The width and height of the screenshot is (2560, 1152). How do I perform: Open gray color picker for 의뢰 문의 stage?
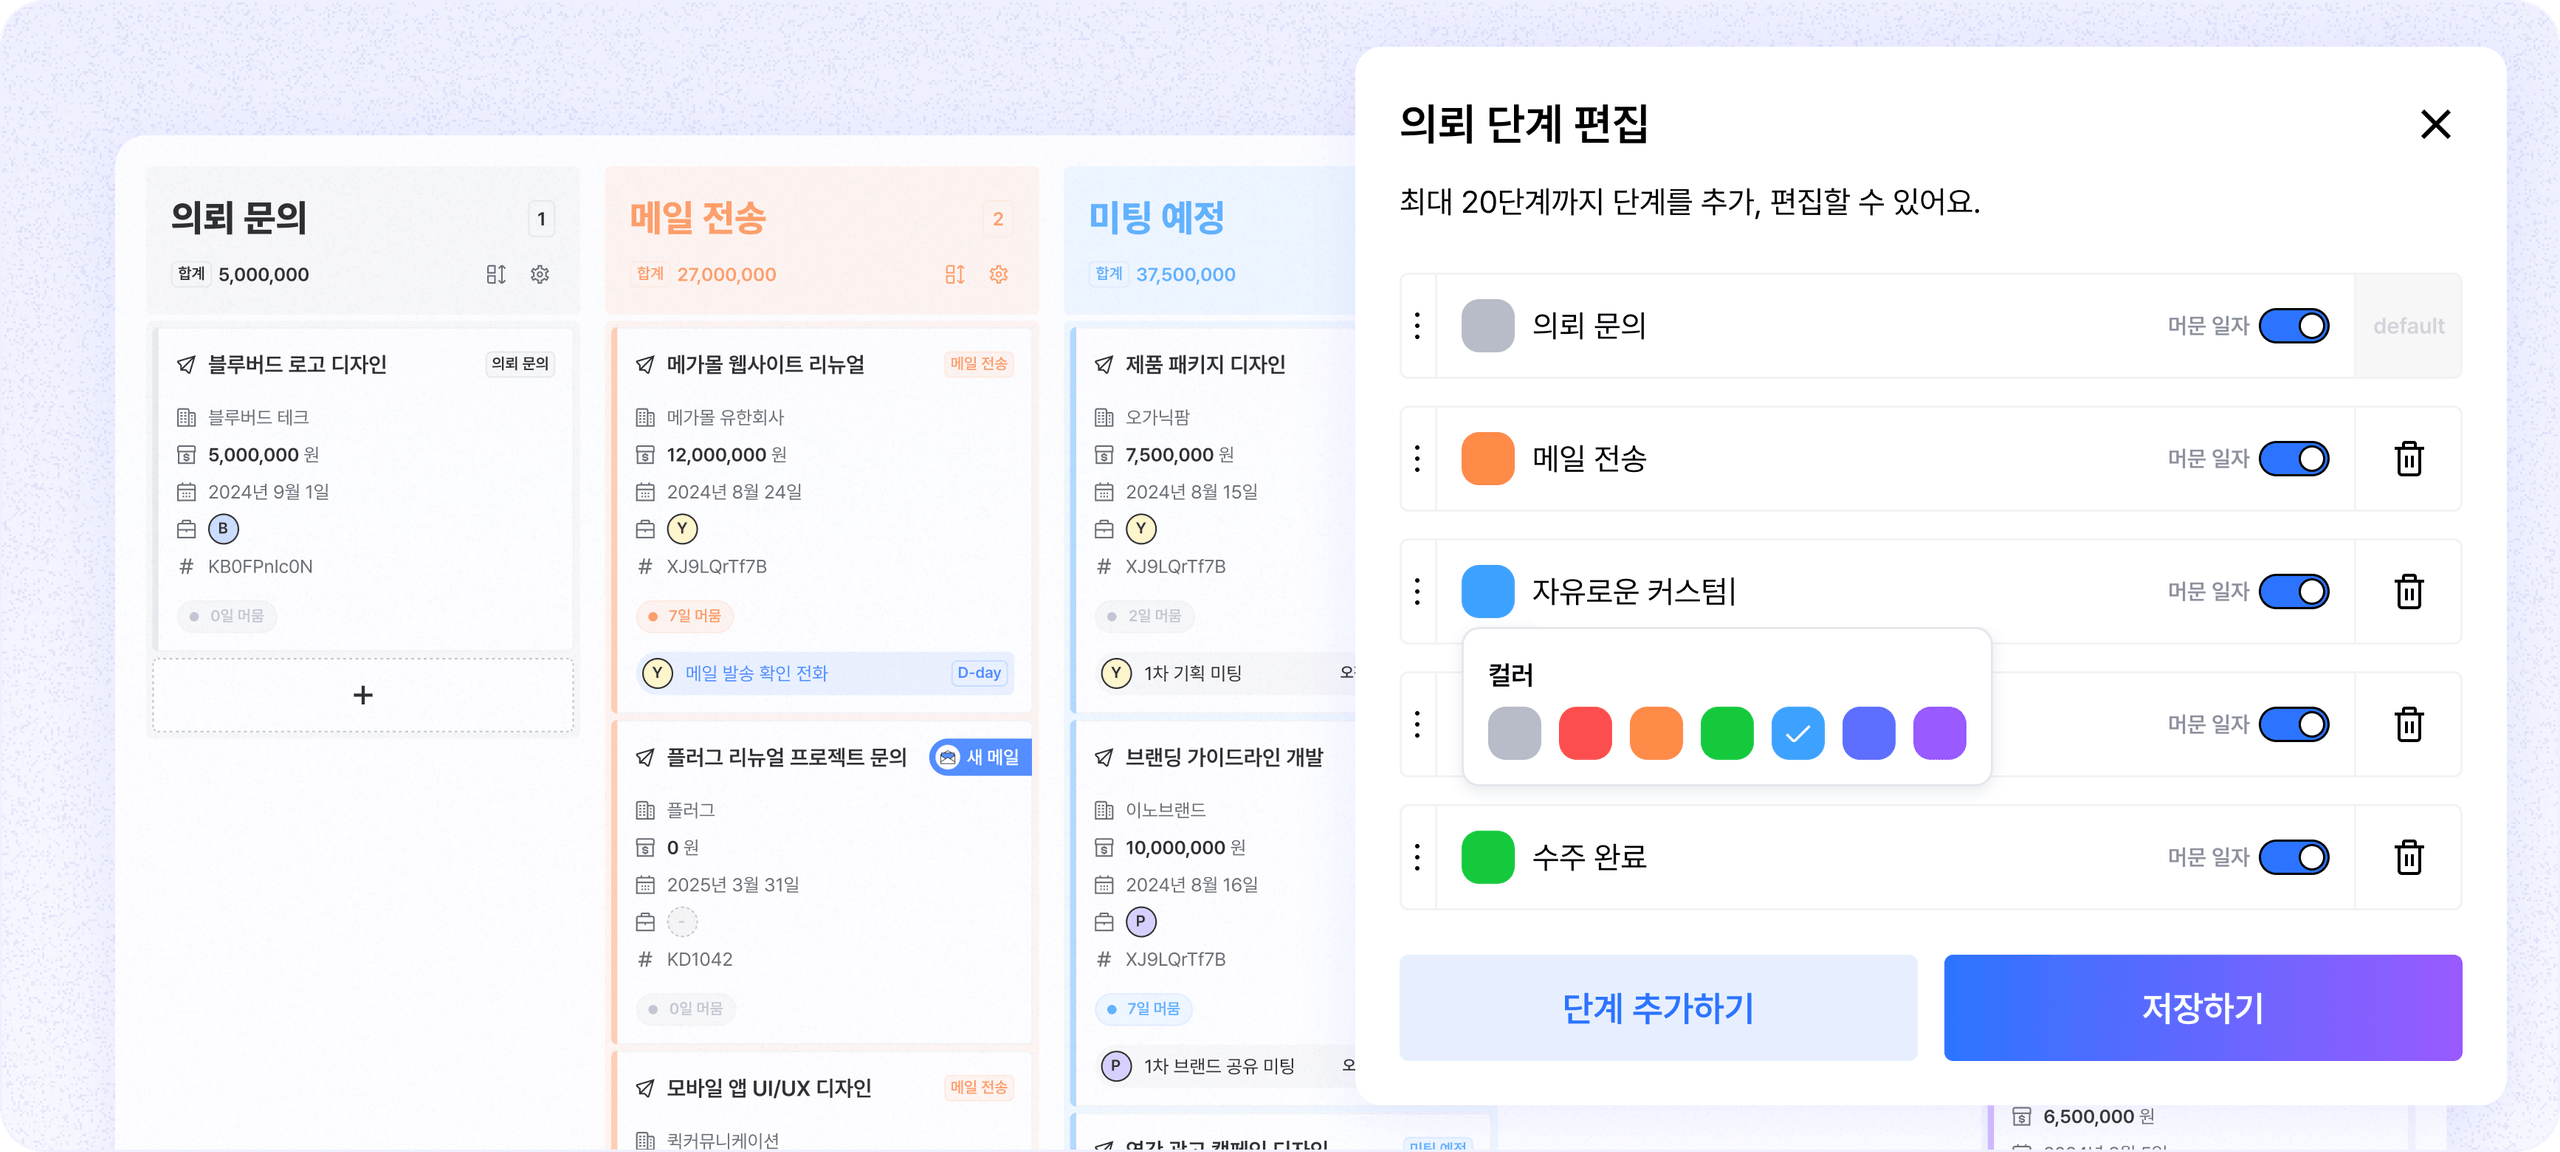[x=1487, y=325]
